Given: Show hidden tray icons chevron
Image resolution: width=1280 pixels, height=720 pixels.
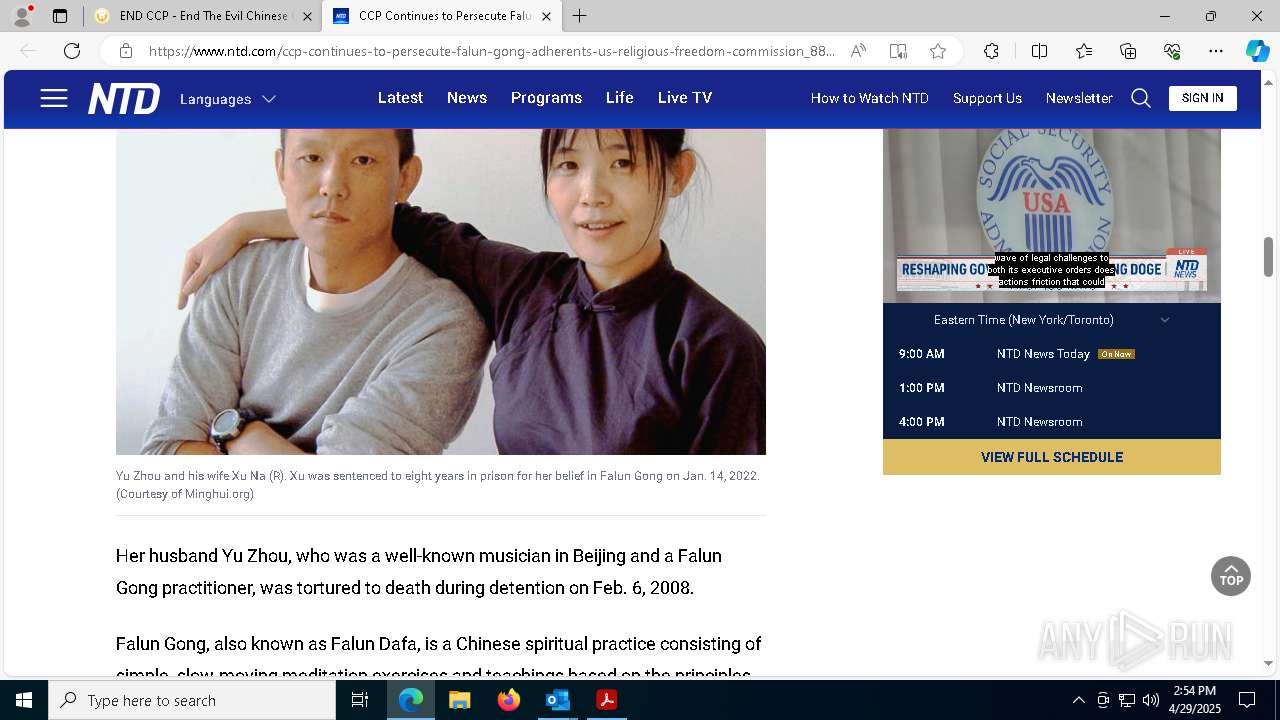Looking at the screenshot, I should tap(1079, 700).
